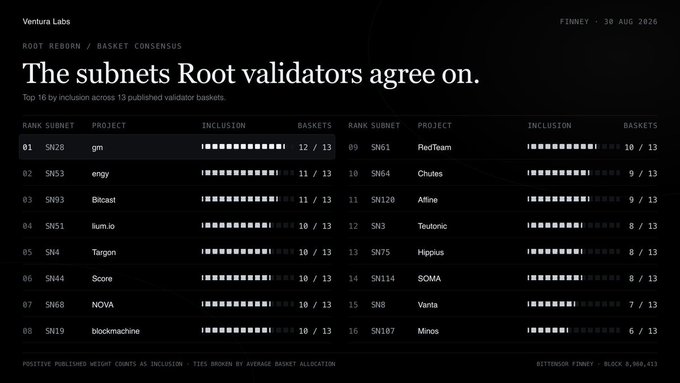Click the gm project row name

click(97, 147)
